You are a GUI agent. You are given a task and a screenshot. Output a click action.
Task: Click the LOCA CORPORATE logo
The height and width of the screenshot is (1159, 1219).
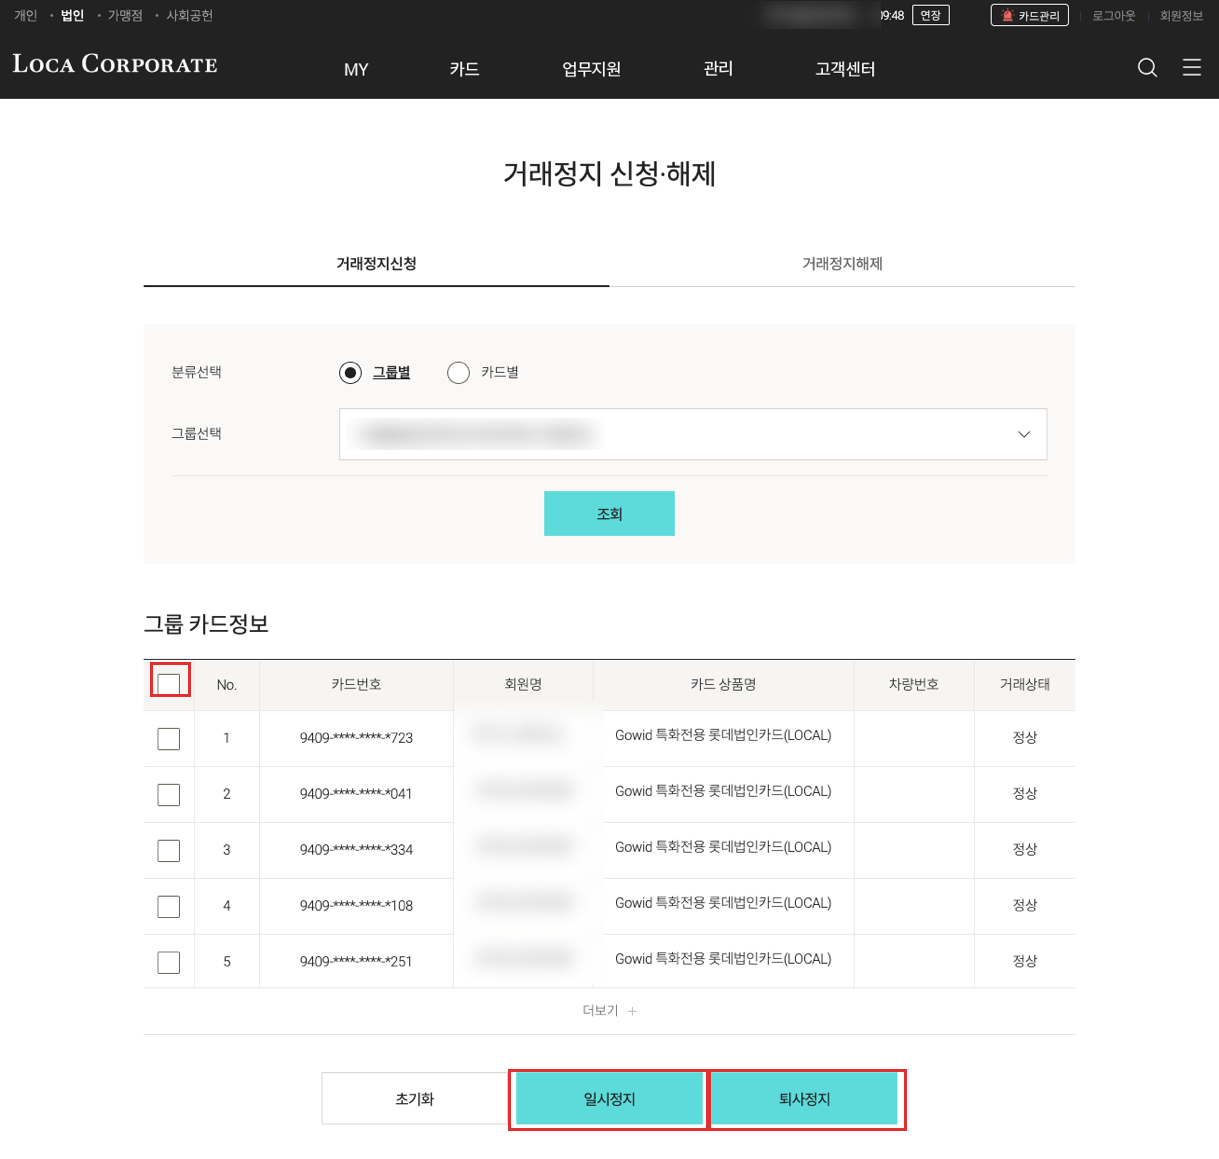(x=115, y=64)
